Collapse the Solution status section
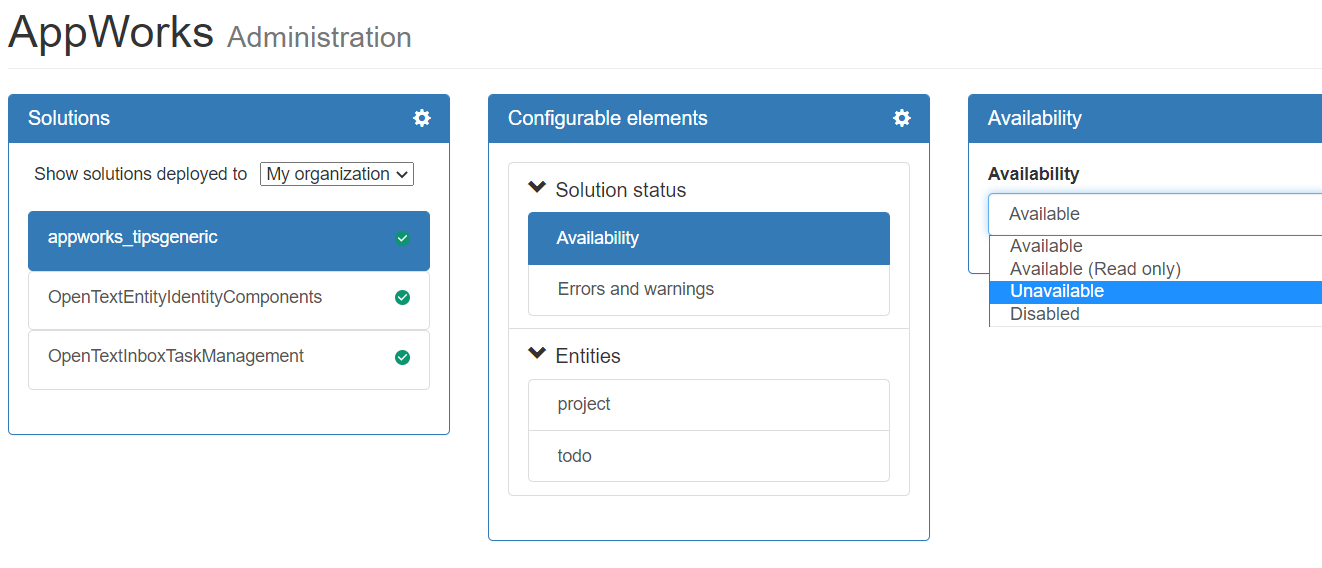The height and width of the screenshot is (568, 1322). click(537, 188)
